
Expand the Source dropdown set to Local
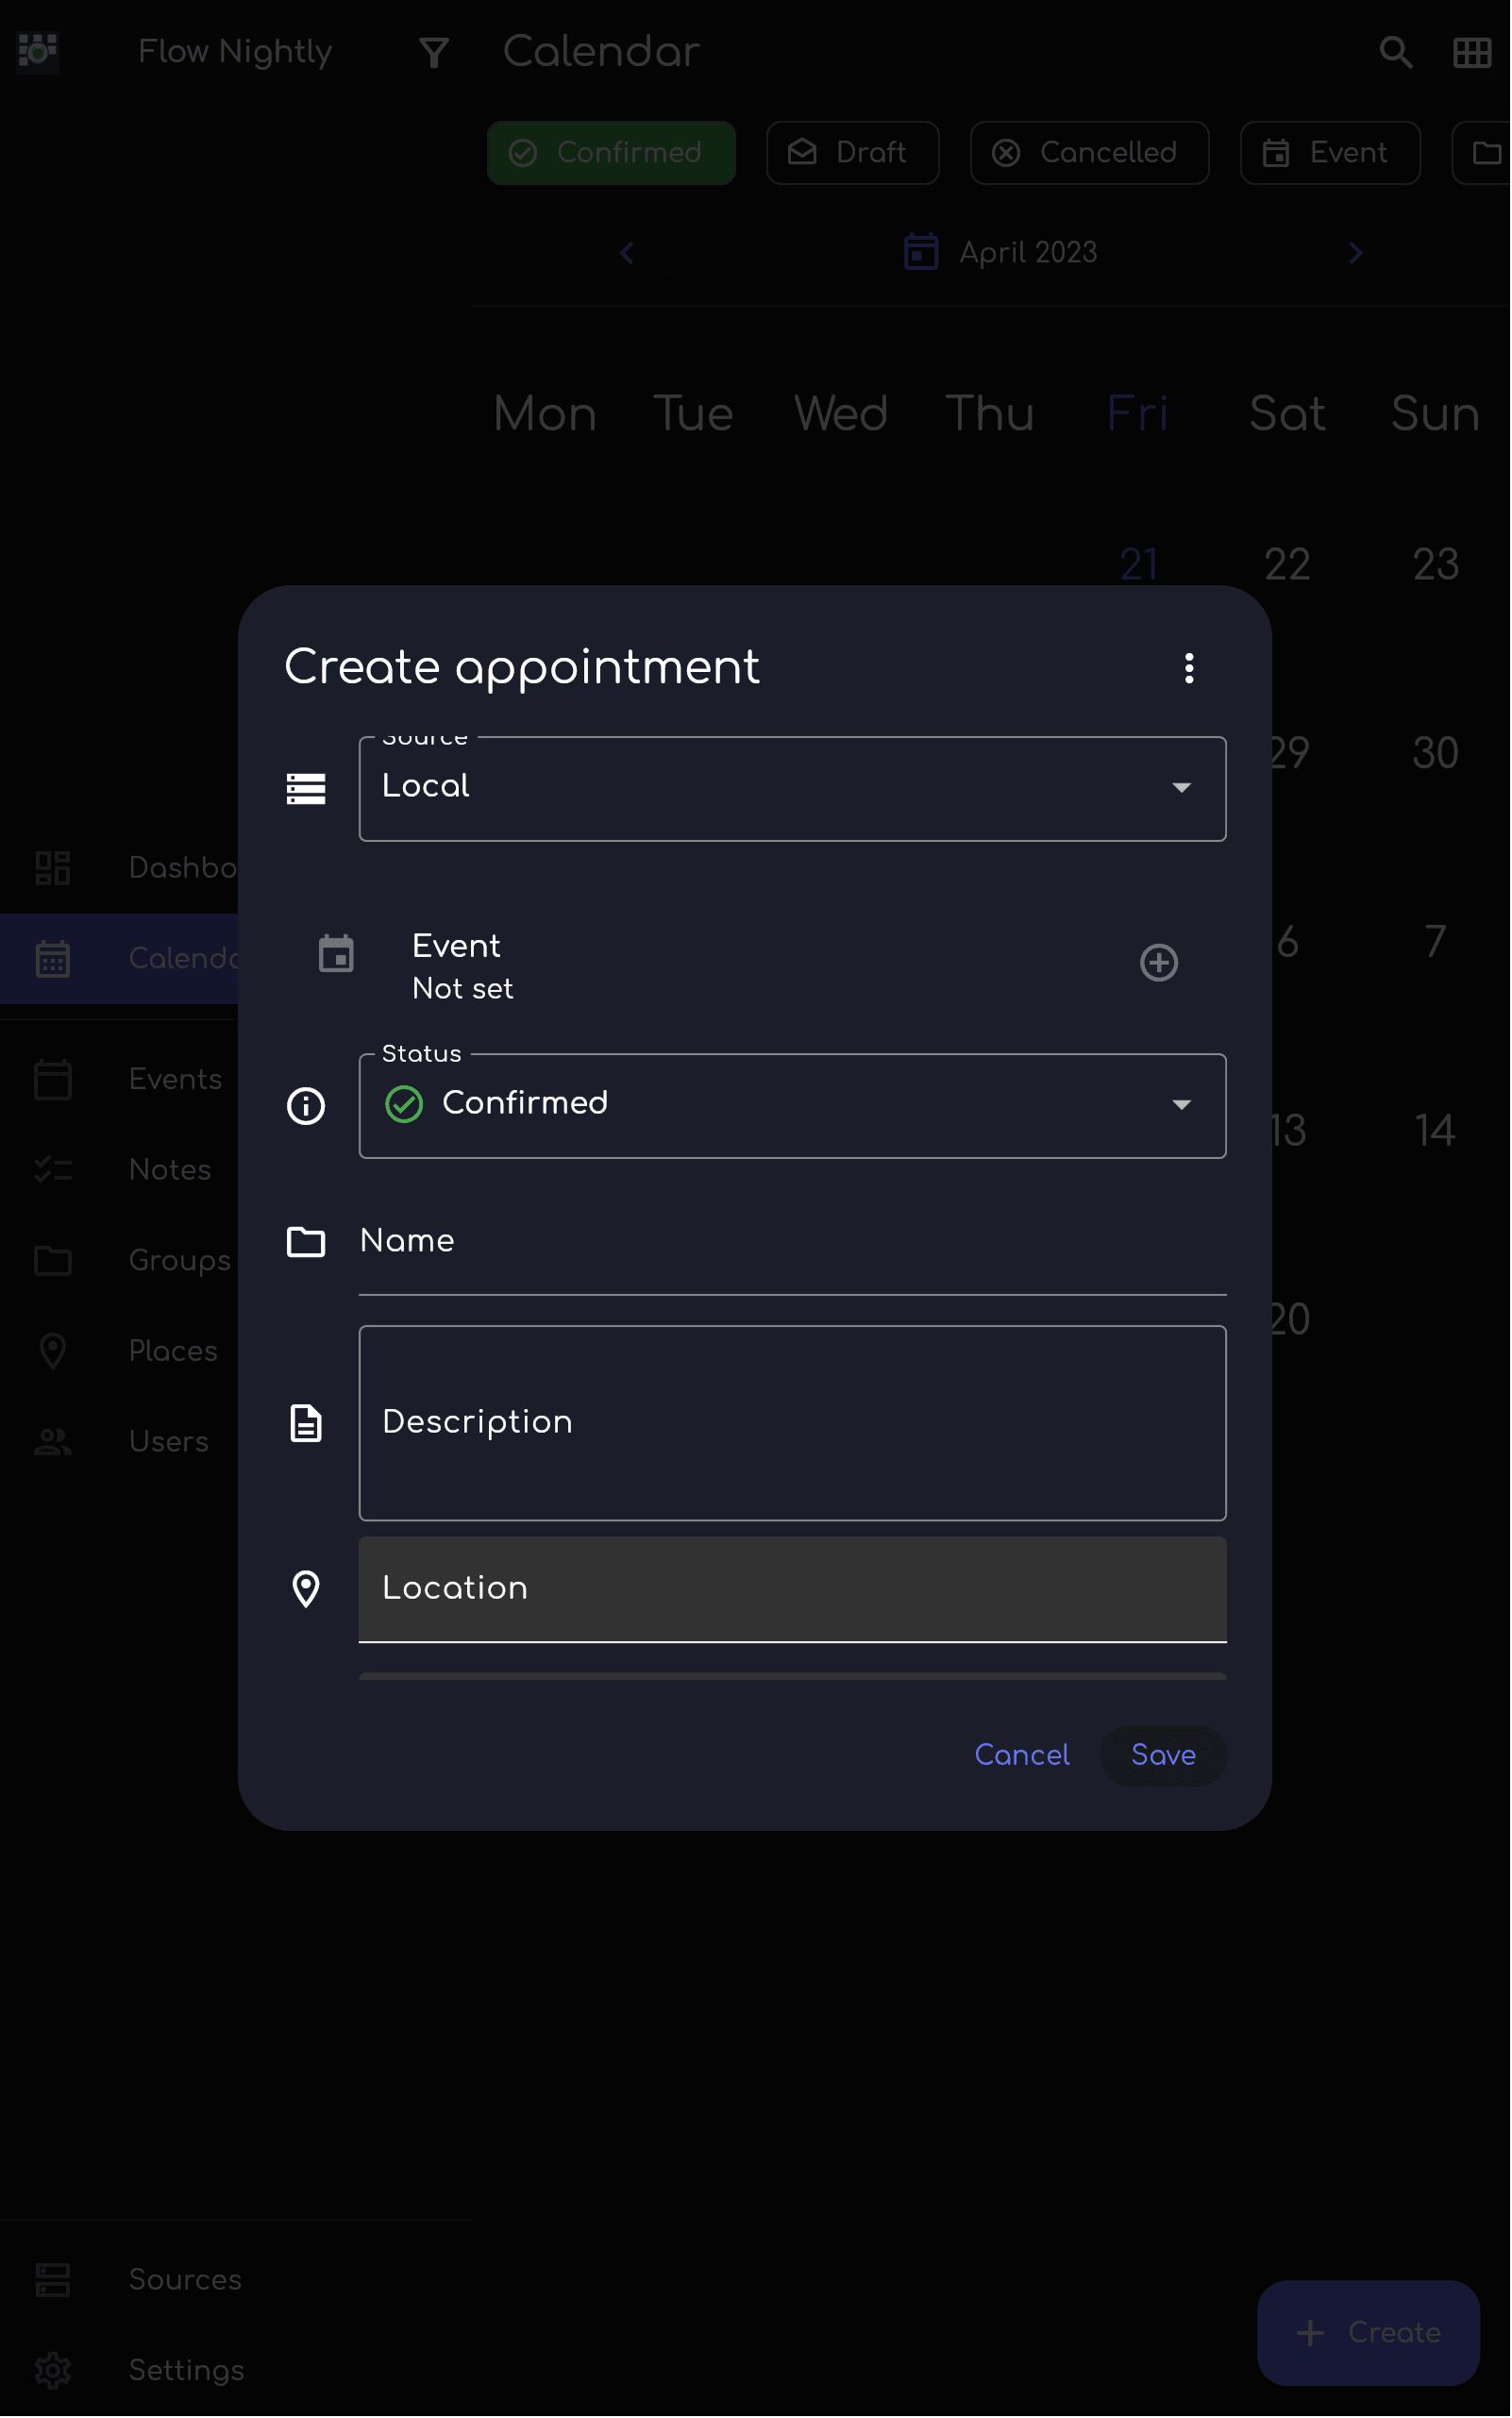tap(792, 788)
